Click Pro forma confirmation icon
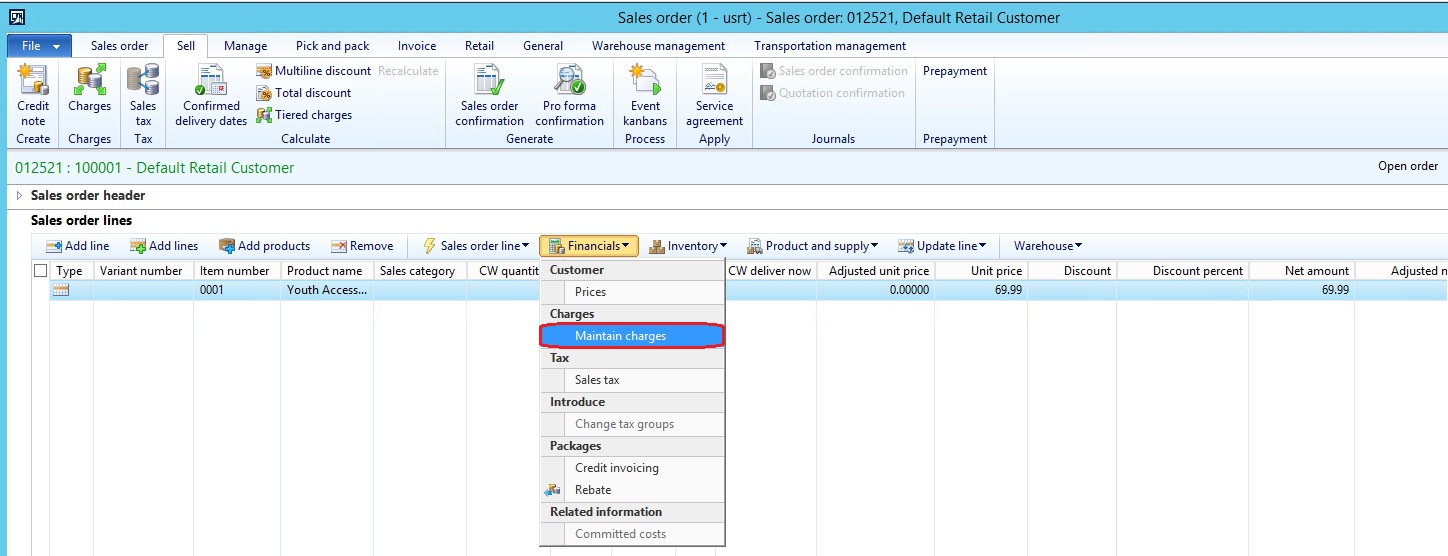Viewport: 1448px width, 556px height. click(x=569, y=95)
